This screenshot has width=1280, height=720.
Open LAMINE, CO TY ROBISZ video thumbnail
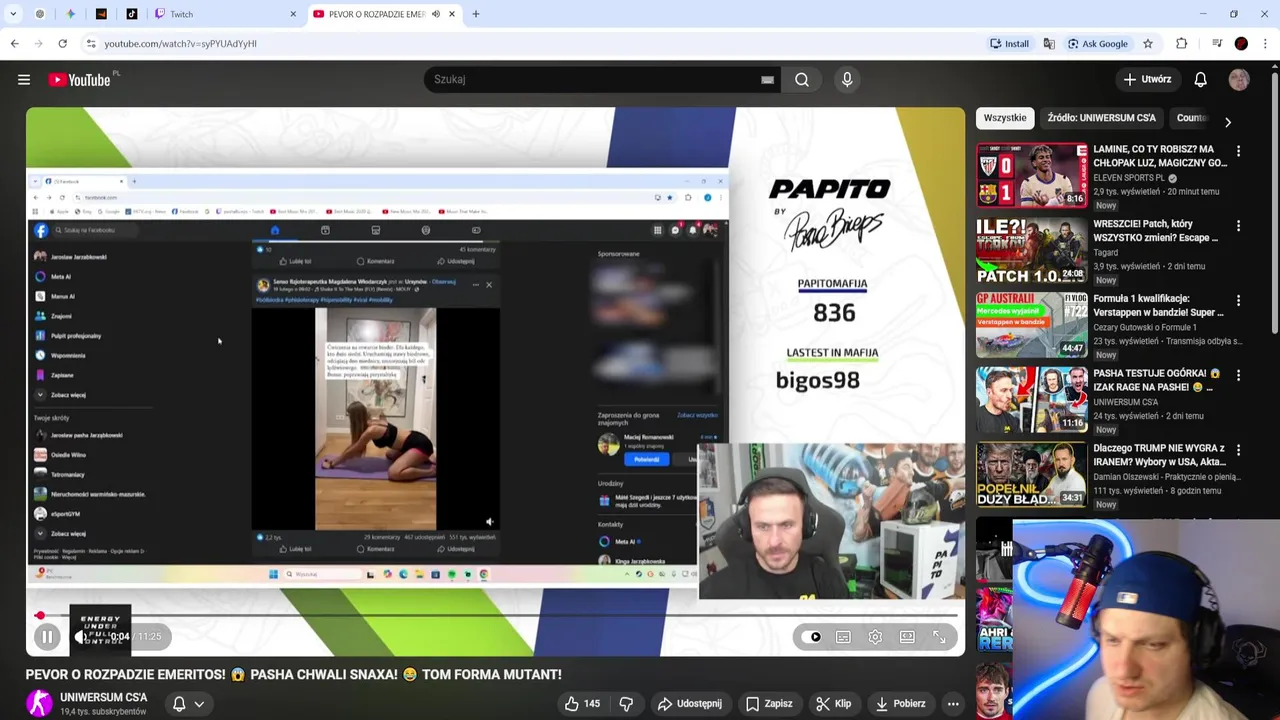1031,175
